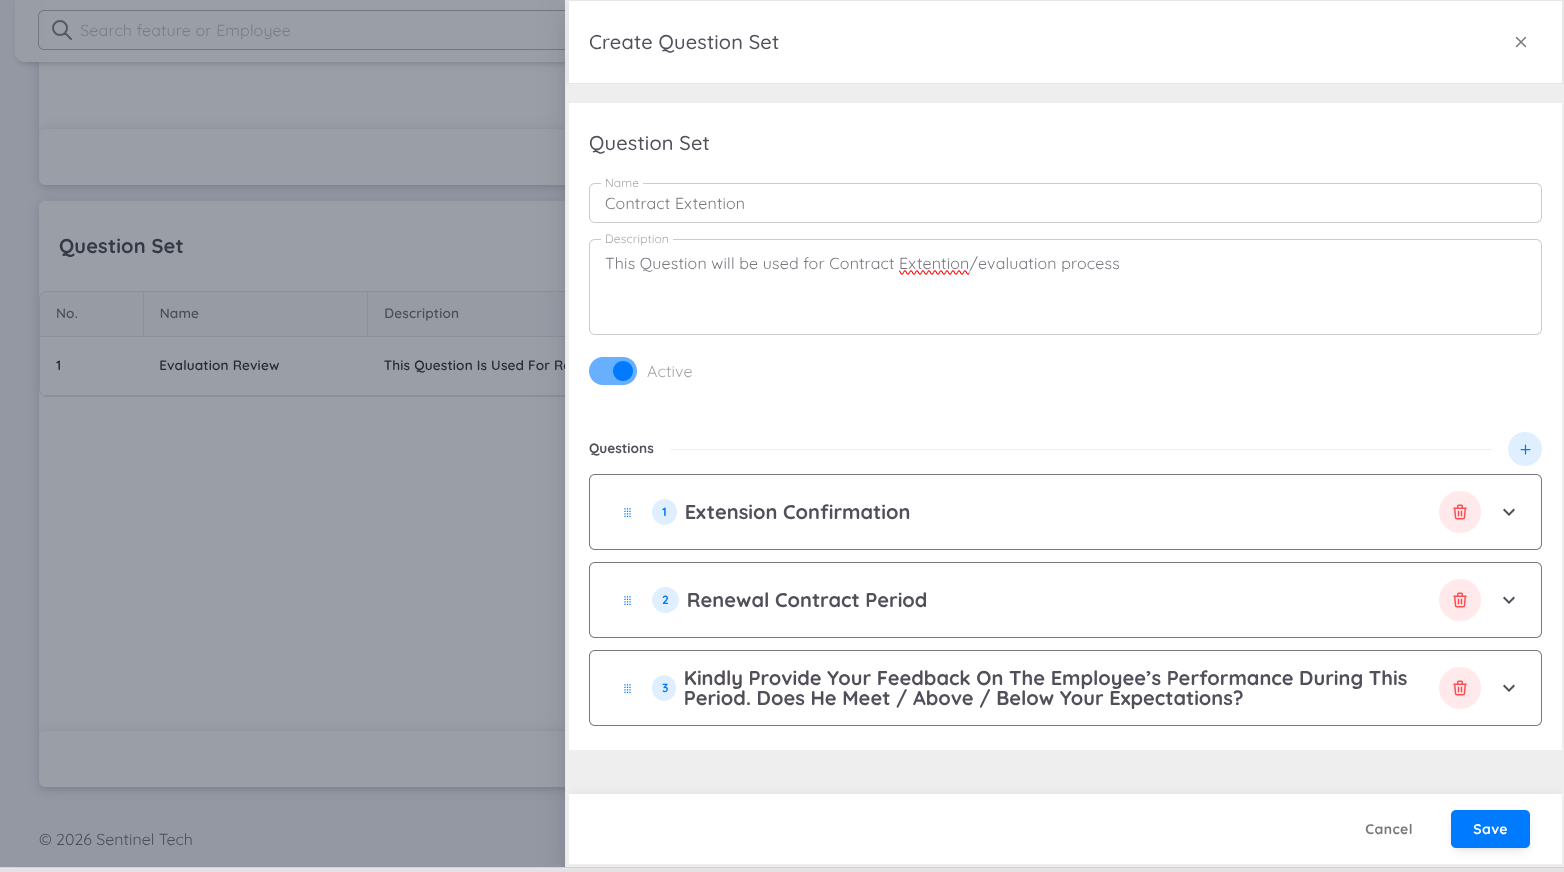
Task: Expand the Renewal Contract Period question
Action: tap(1508, 600)
